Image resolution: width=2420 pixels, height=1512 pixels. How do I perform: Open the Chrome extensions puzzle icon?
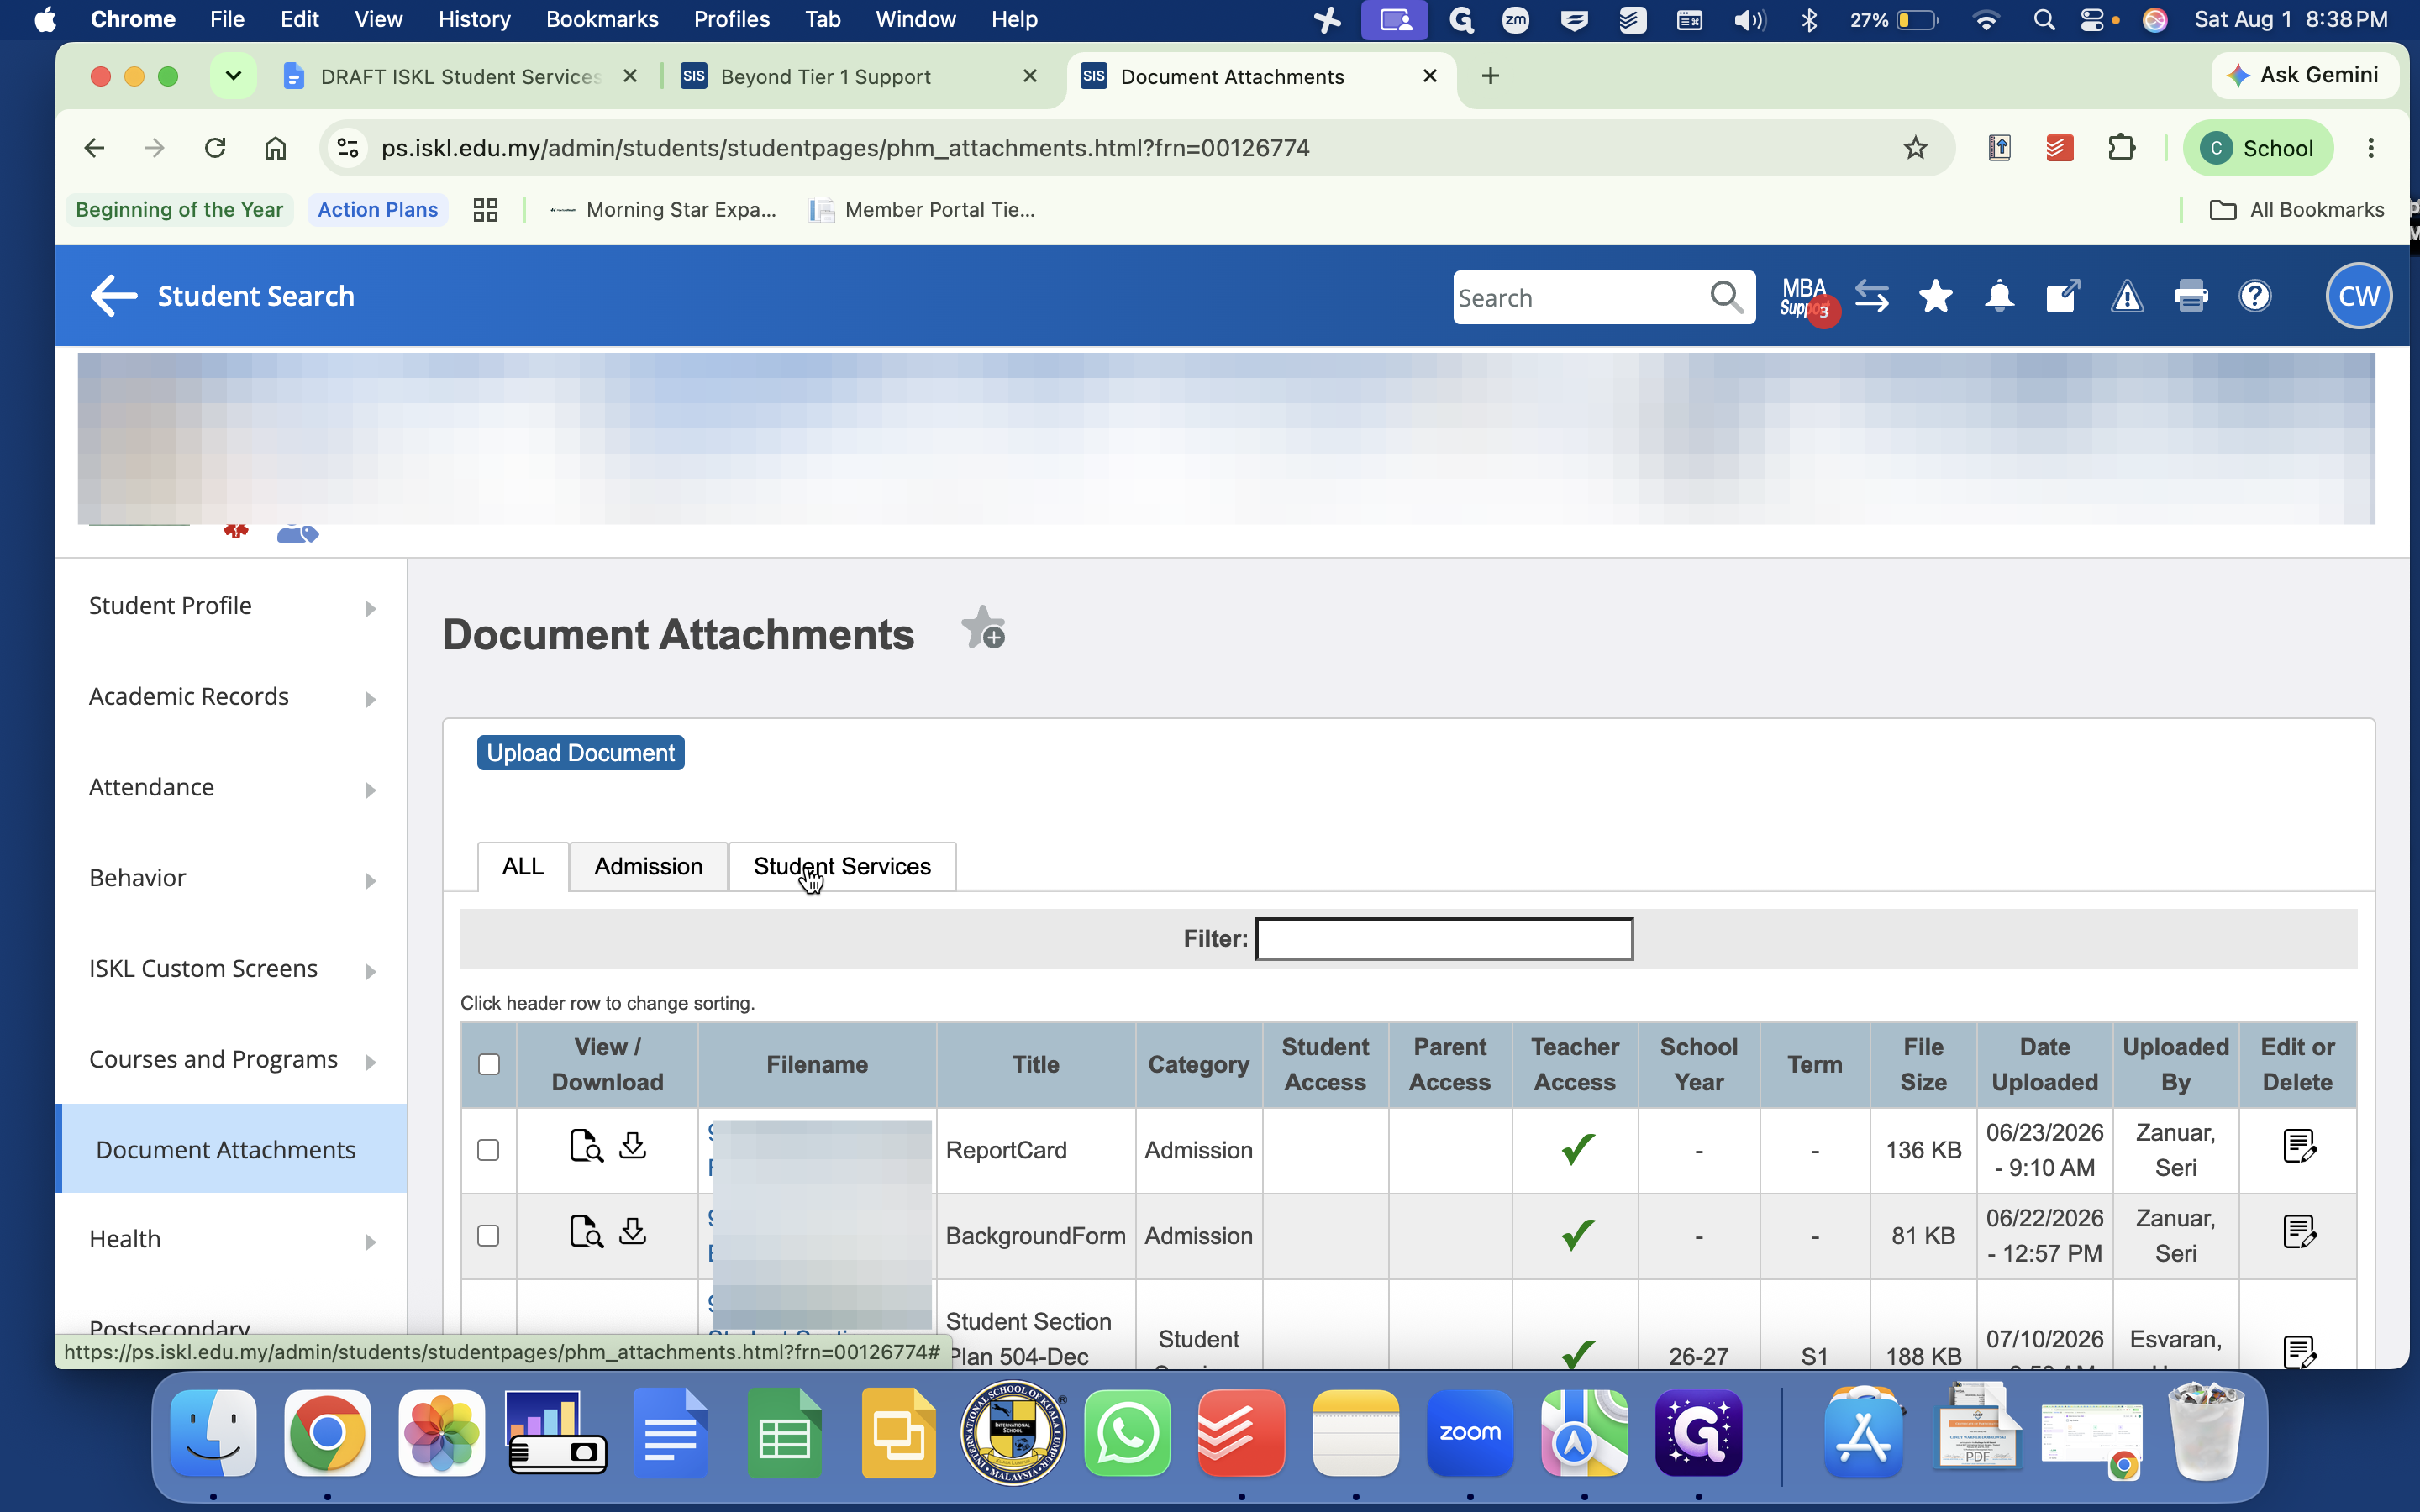tap(2120, 148)
